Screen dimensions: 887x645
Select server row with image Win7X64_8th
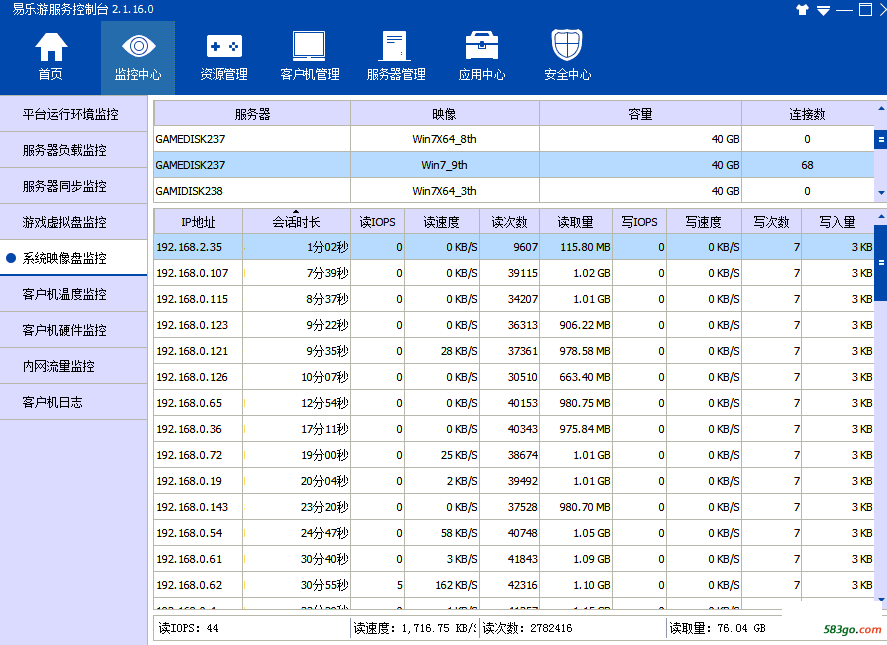(514, 139)
